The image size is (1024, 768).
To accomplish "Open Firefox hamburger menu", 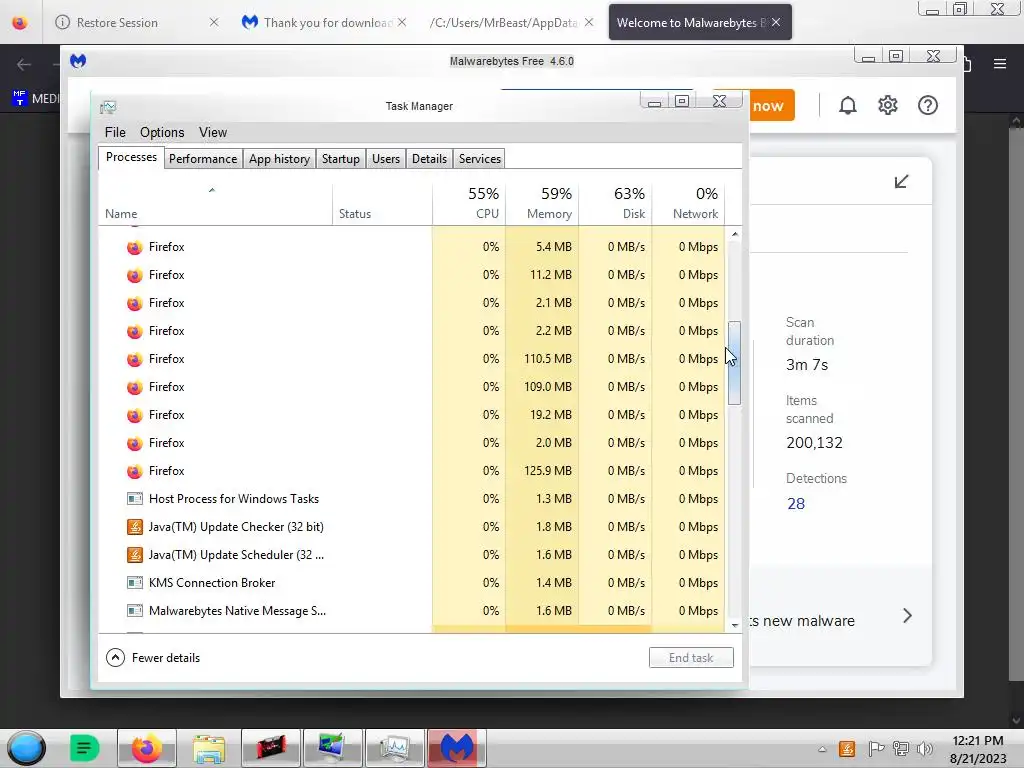I will coord(1000,63).
